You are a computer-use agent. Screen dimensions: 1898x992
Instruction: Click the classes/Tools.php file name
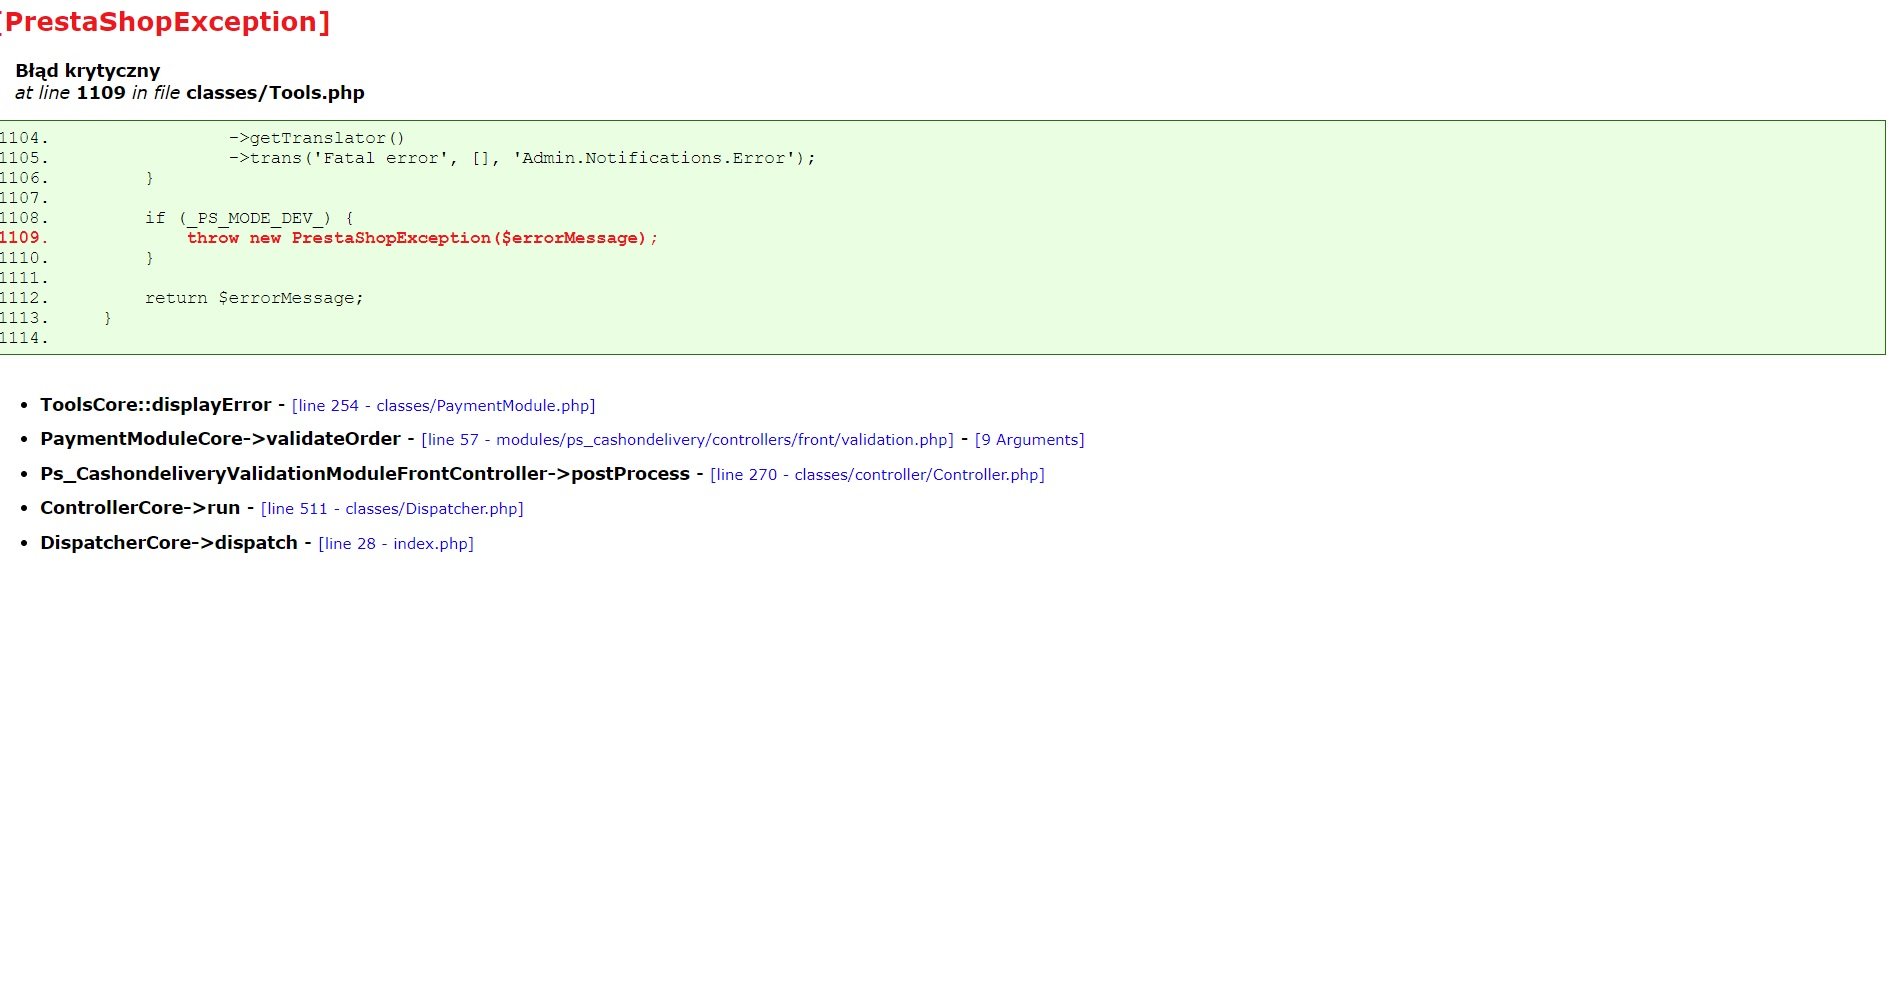tap(275, 93)
